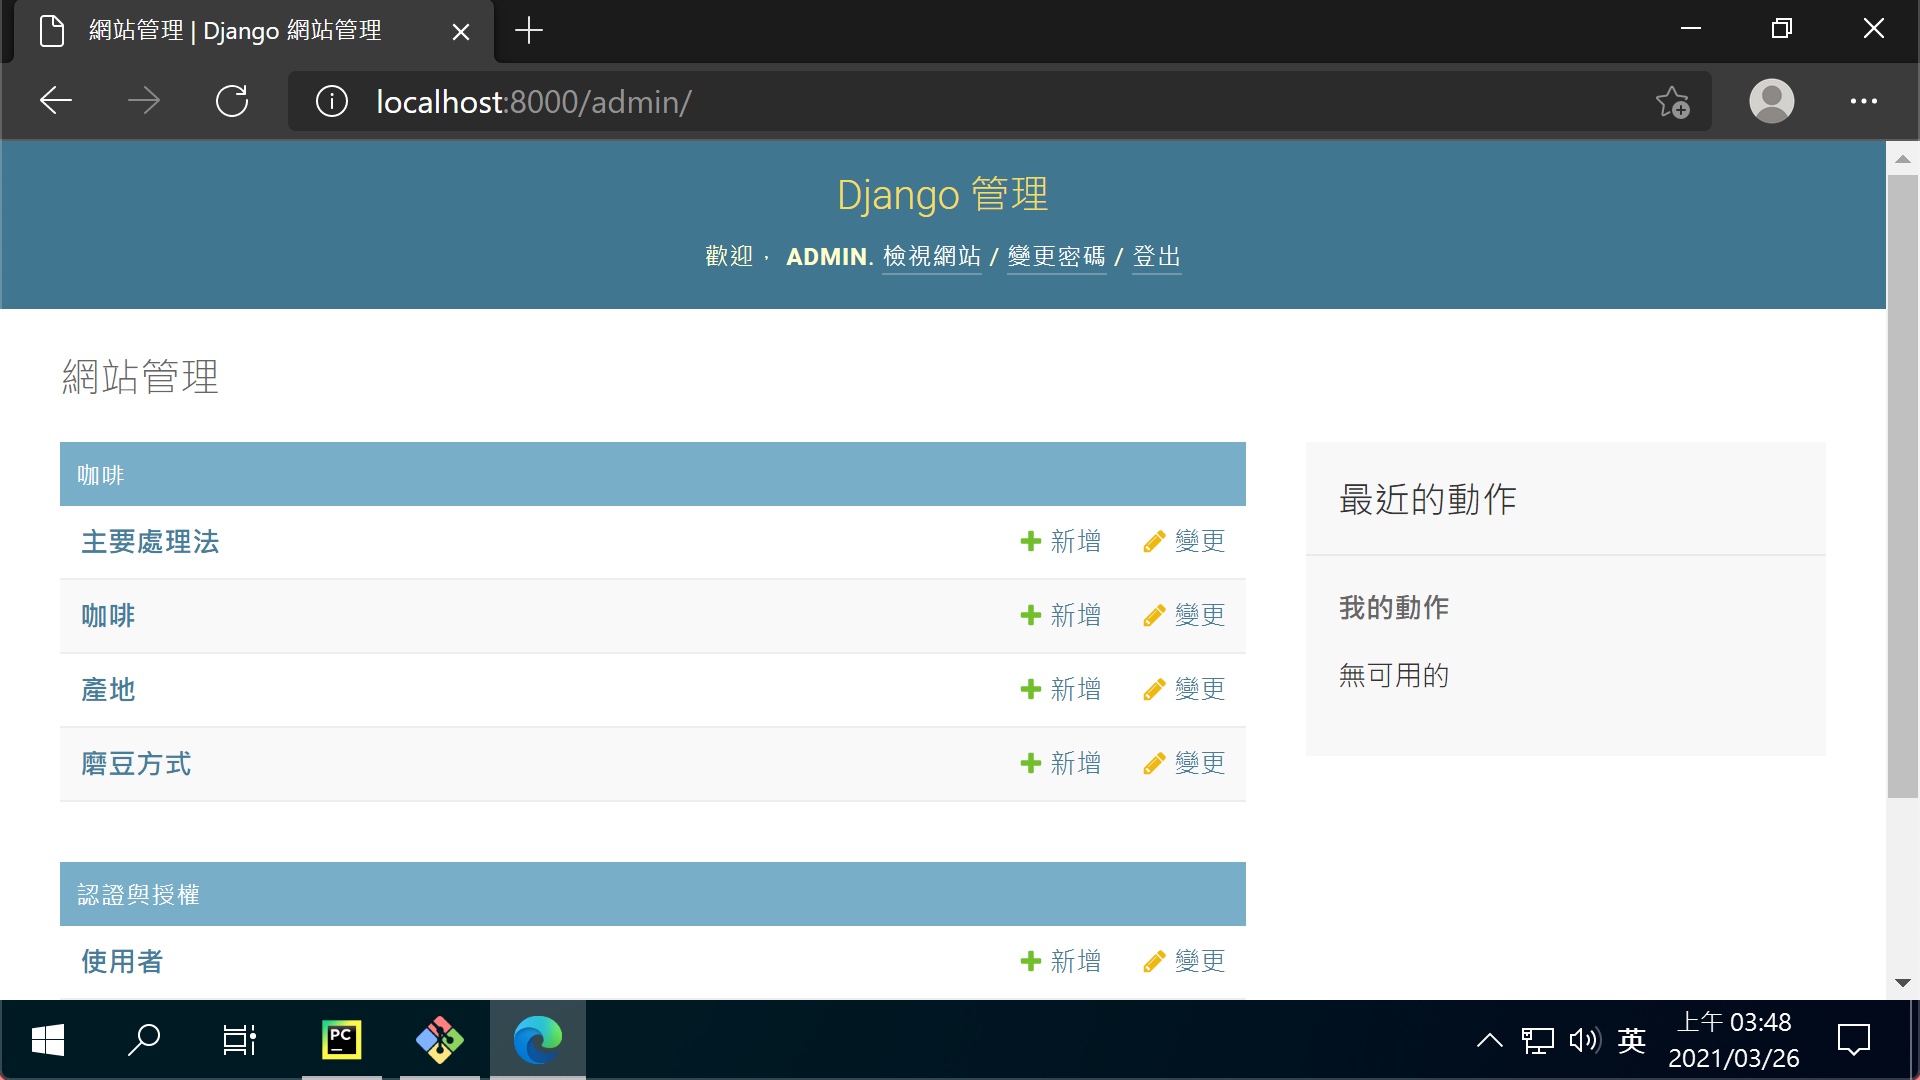Open the 產地 model link
The image size is (1920, 1080).
pyautogui.click(x=108, y=690)
